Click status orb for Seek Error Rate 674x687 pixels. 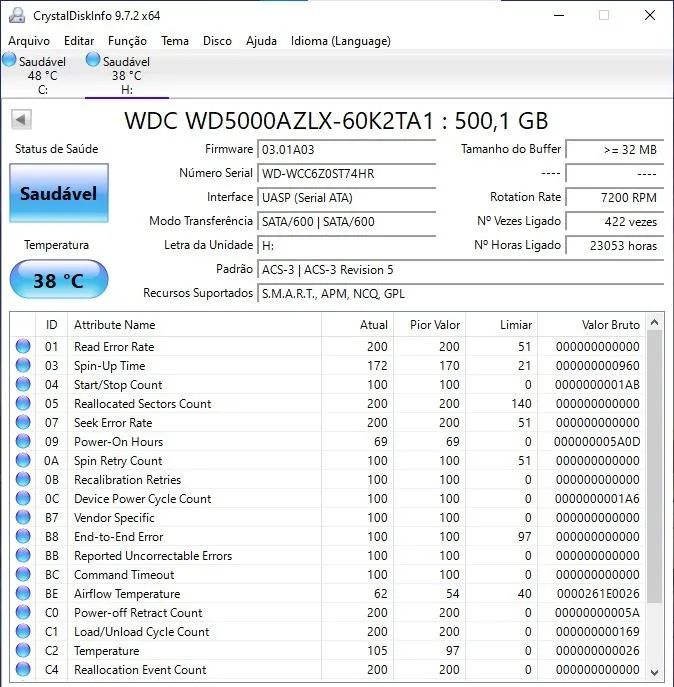(x=23, y=422)
